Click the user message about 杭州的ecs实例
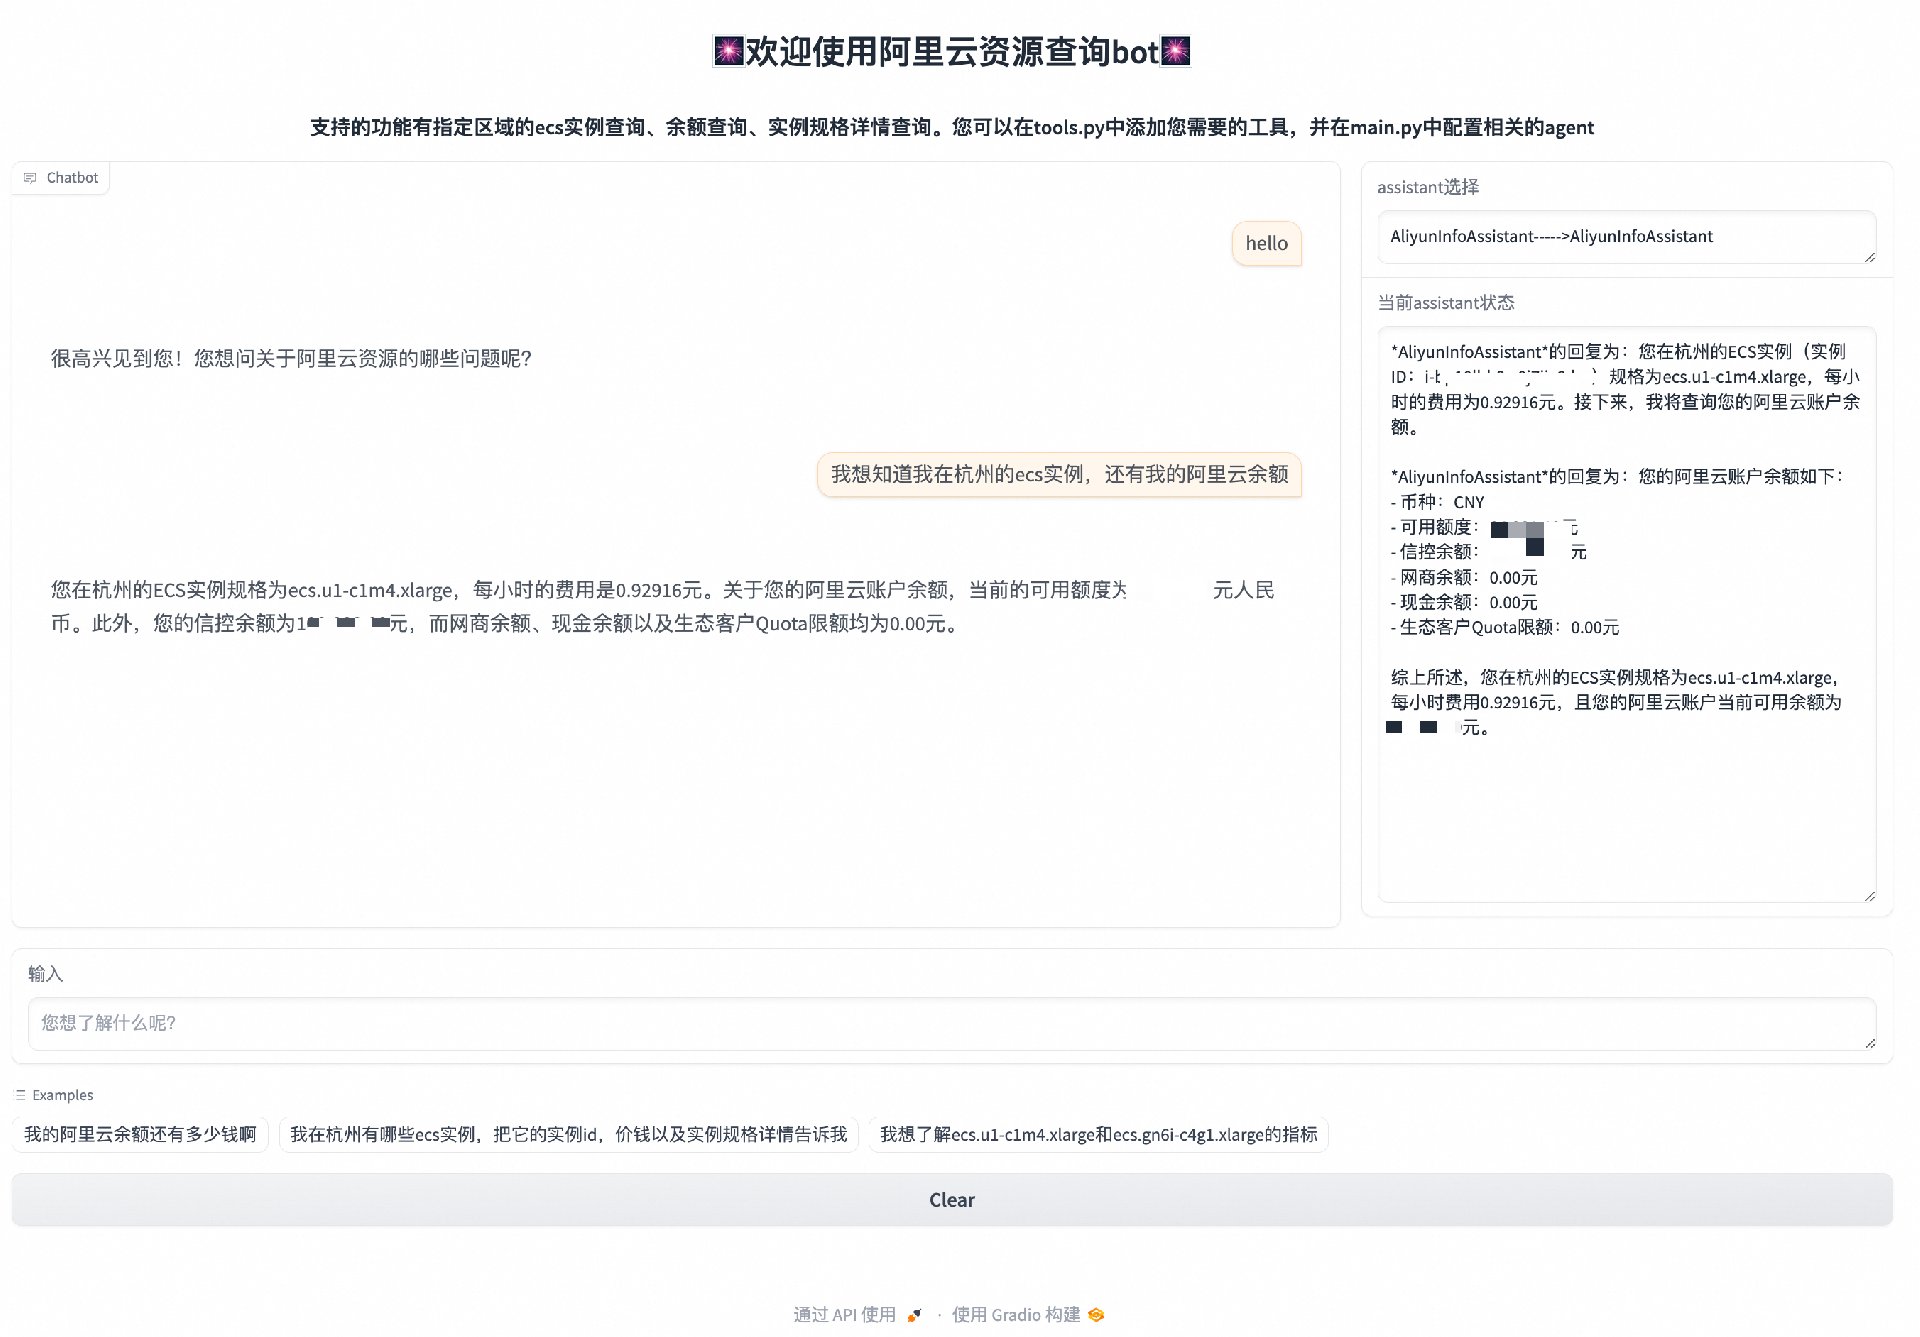The height and width of the screenshot is (1337, 1920). coord(1059,474)
